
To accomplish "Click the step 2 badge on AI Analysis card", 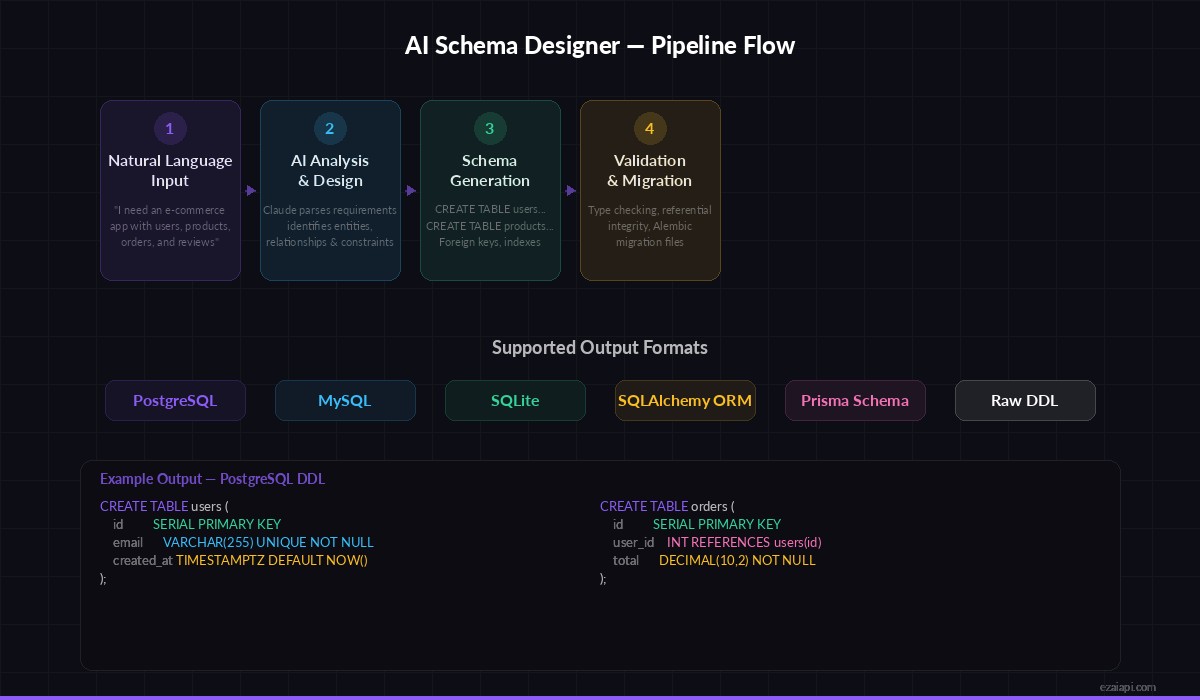I will point(330,128).
